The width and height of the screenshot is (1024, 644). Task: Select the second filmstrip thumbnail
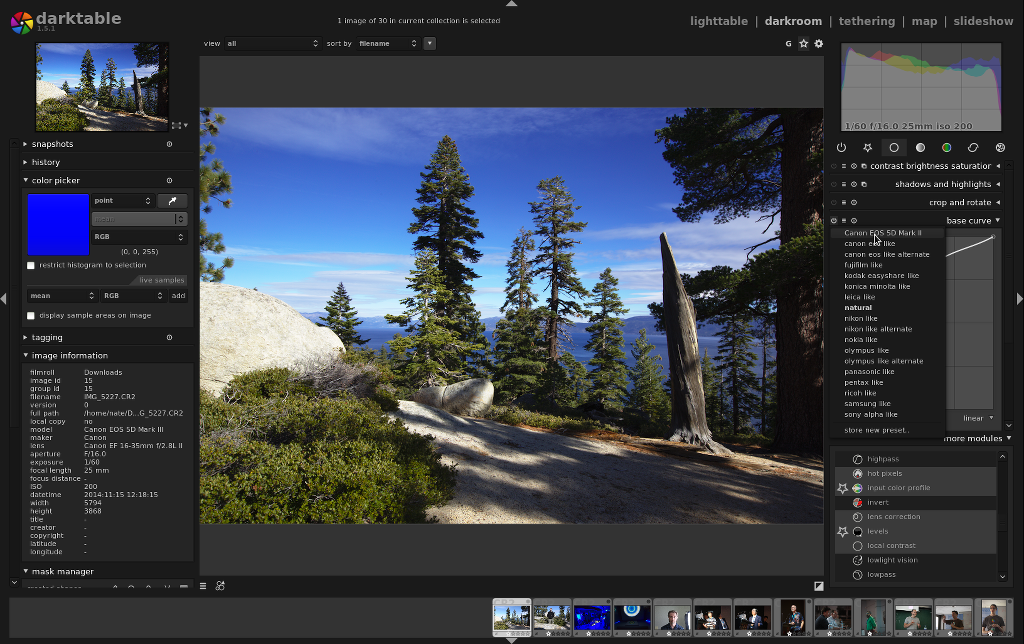coord(552,617)
